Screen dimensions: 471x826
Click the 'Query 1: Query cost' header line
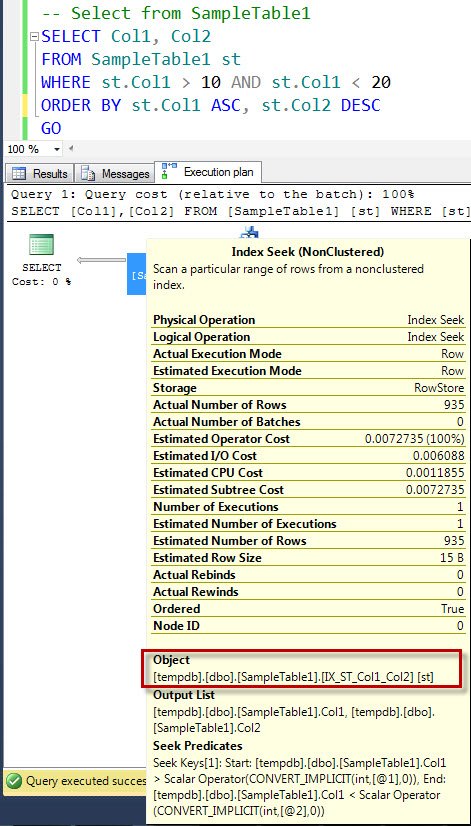213,194
